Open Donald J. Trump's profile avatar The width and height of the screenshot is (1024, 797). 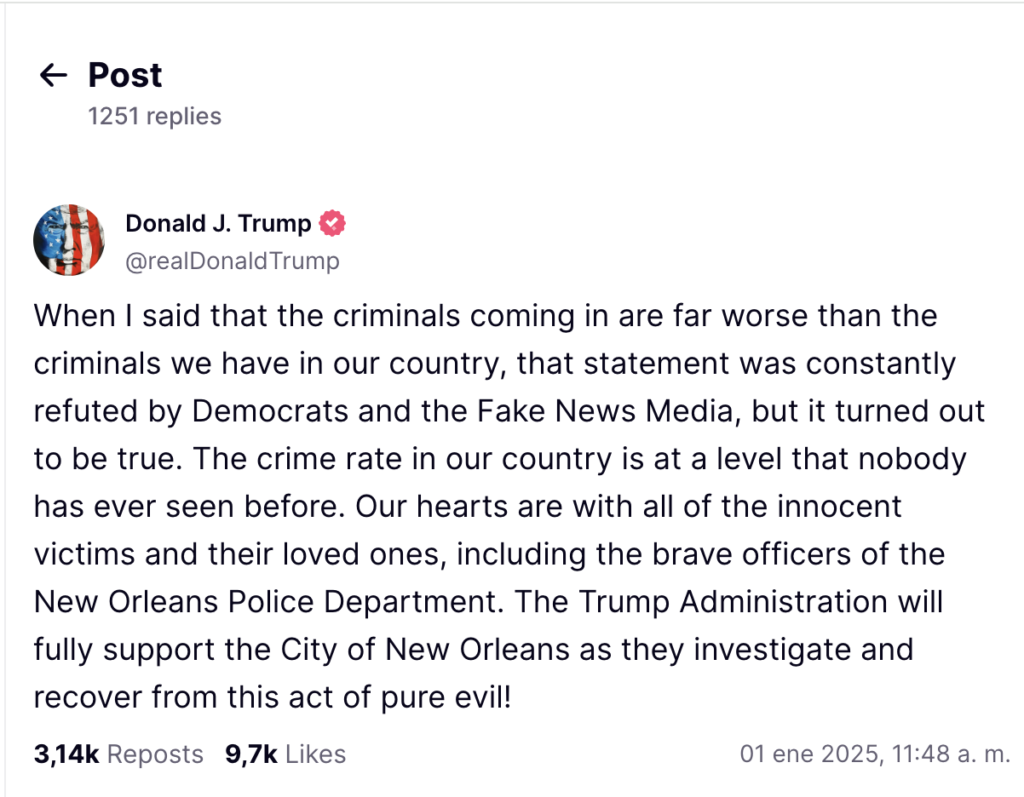coord(69,240)
